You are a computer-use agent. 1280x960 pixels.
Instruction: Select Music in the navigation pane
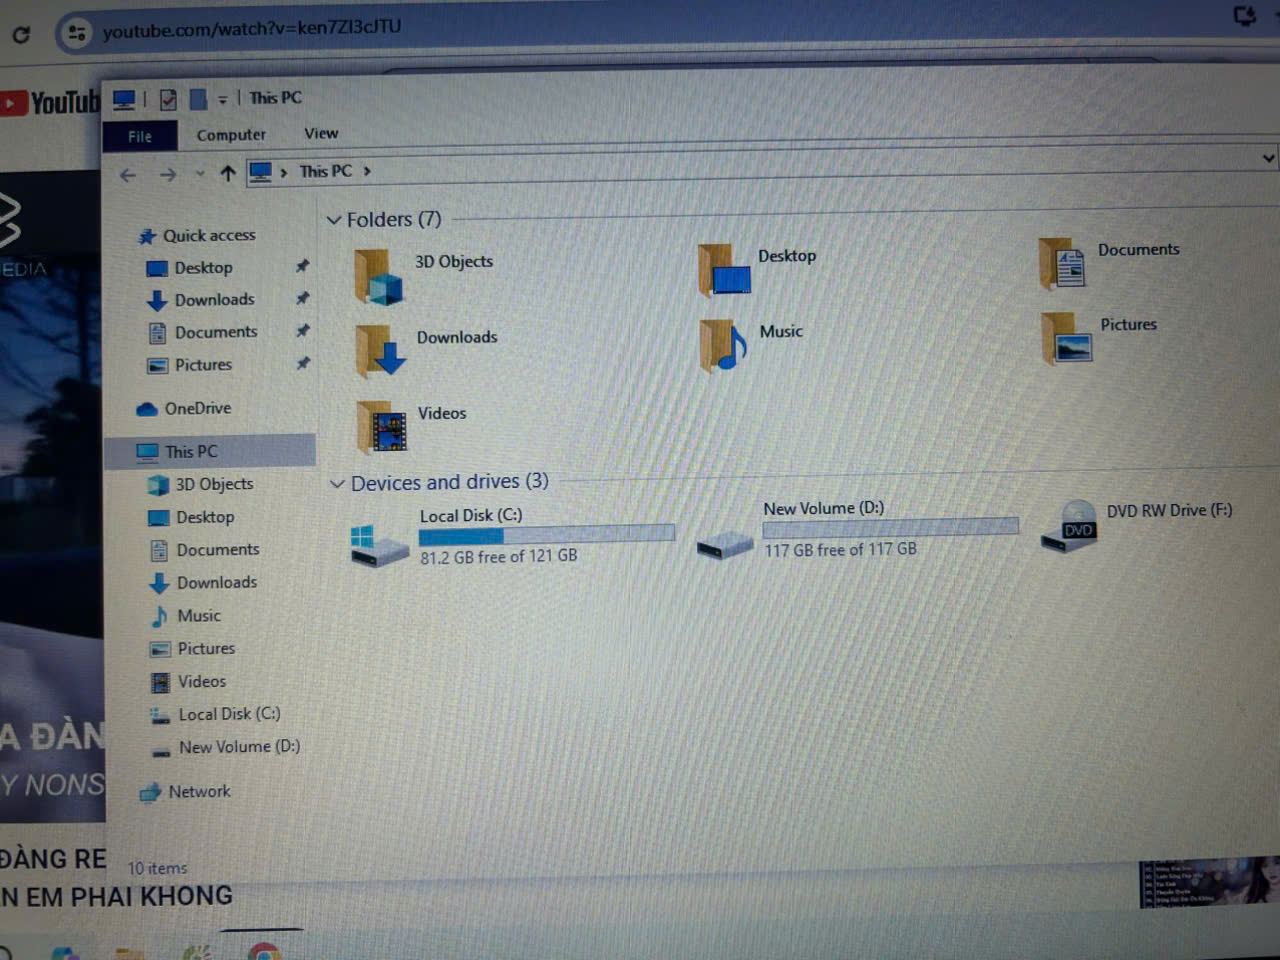[x=198, y=616]
